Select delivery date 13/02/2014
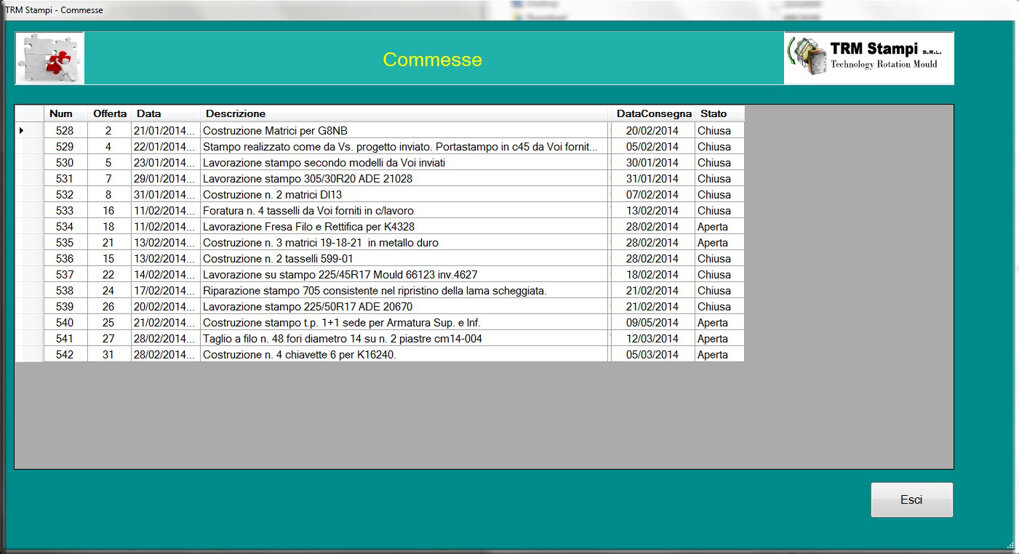This screenshot has width=1019, height=554. (653, 210)
